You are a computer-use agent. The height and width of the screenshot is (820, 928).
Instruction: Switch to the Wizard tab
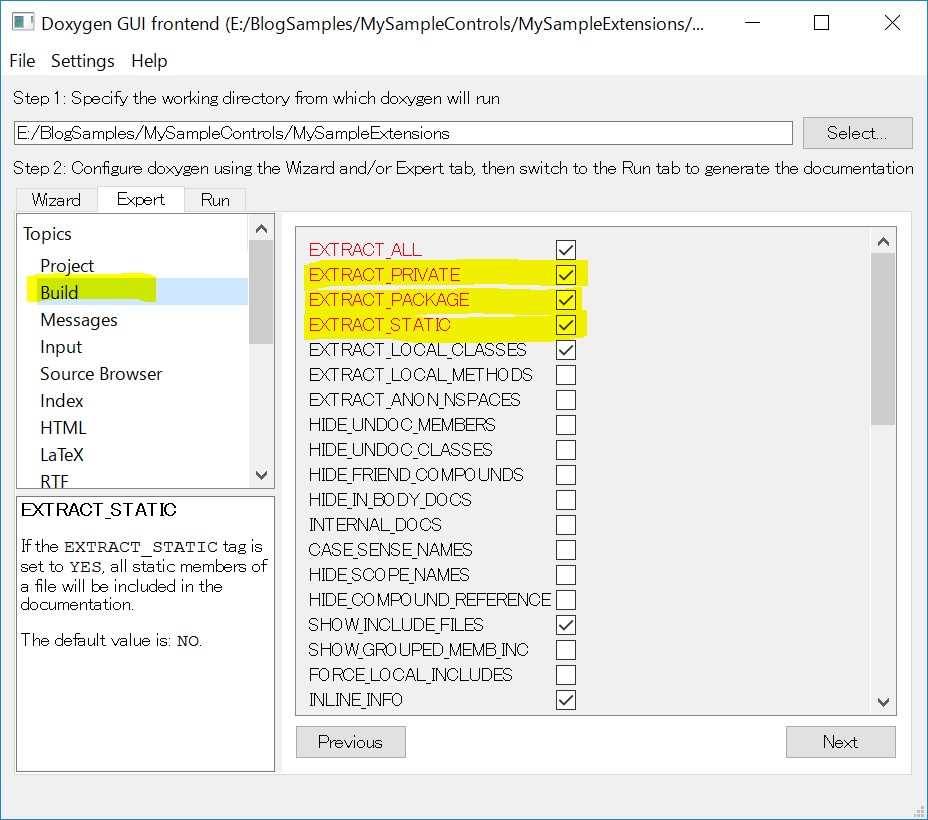(x=56, y=200)
